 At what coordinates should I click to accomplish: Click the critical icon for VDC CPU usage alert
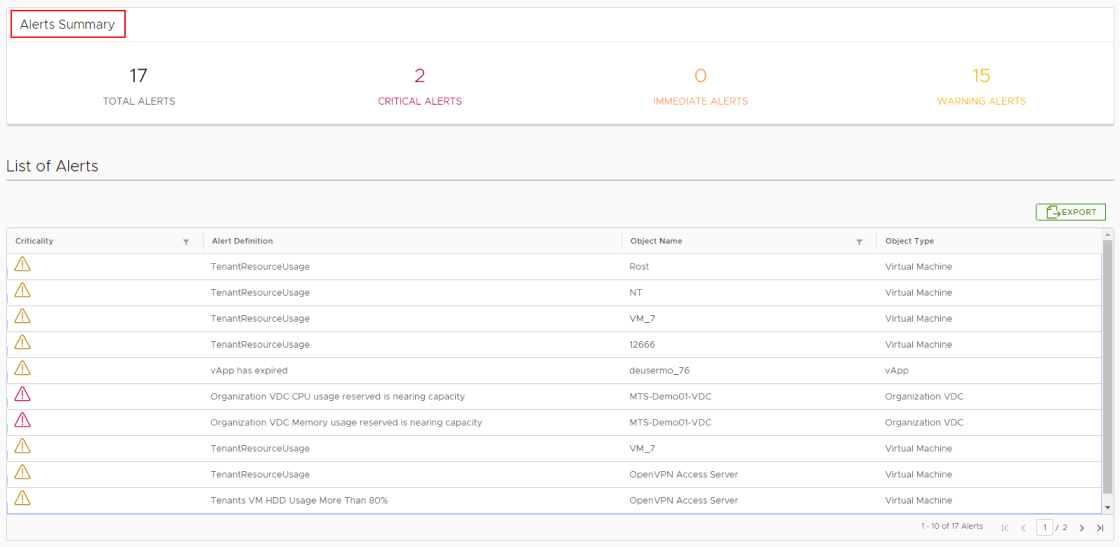click(22, 395)
